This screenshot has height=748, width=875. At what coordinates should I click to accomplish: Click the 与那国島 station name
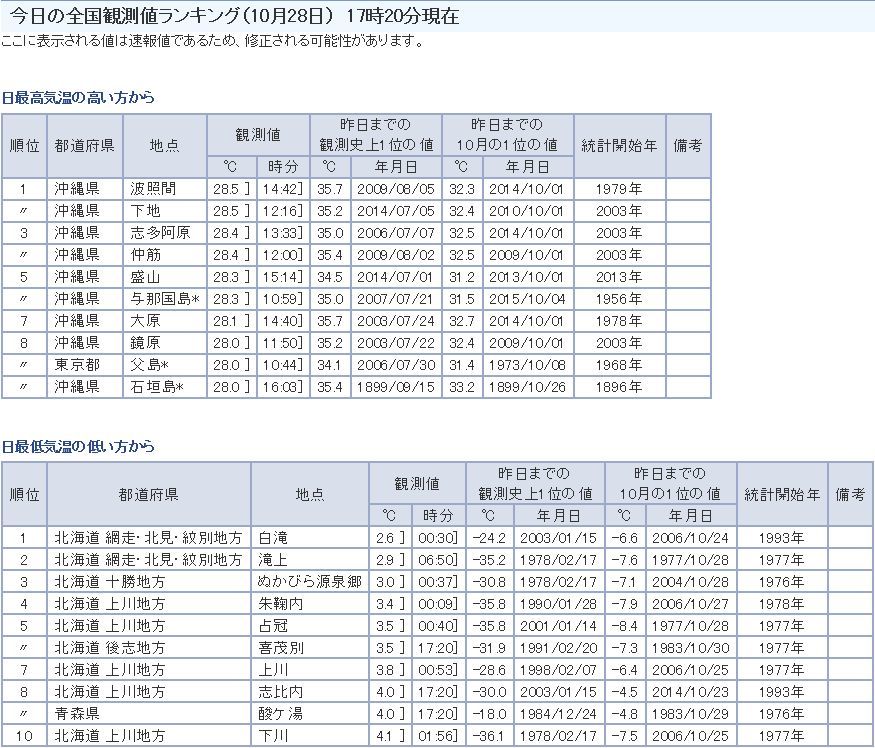pyautogui.click(x=158, y=299)
